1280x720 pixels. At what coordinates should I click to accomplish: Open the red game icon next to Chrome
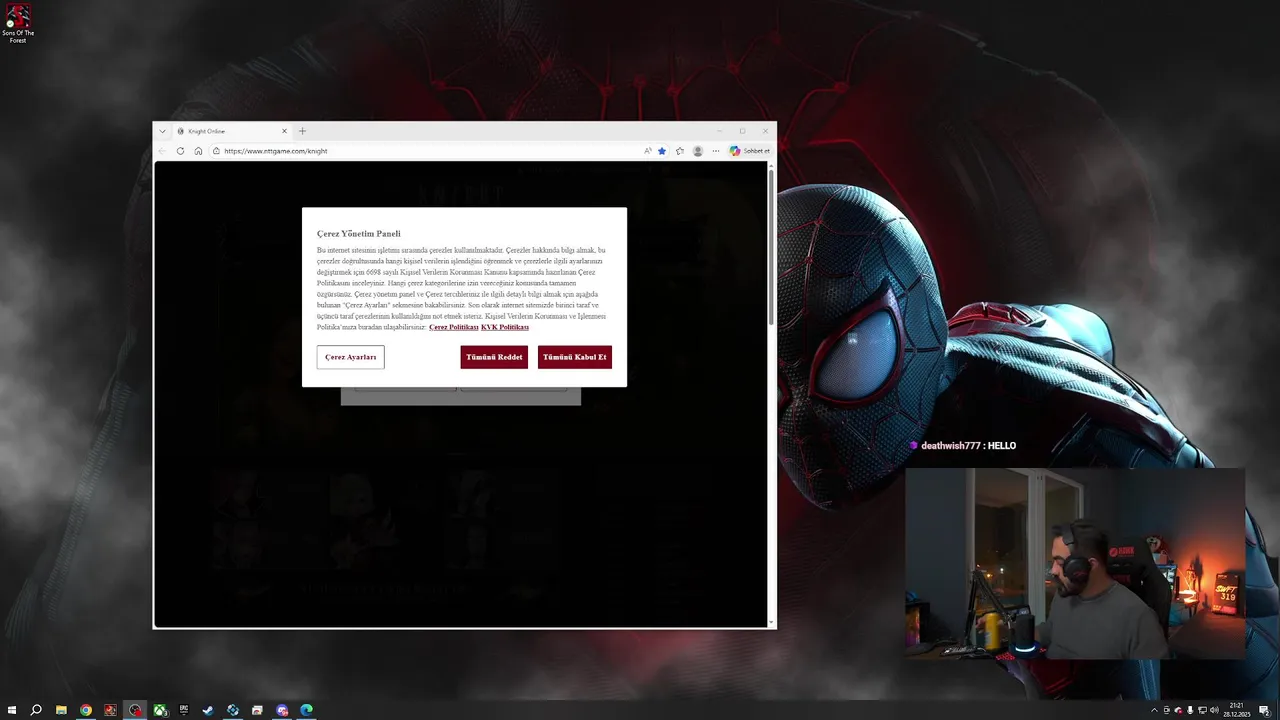click(110, 710)
